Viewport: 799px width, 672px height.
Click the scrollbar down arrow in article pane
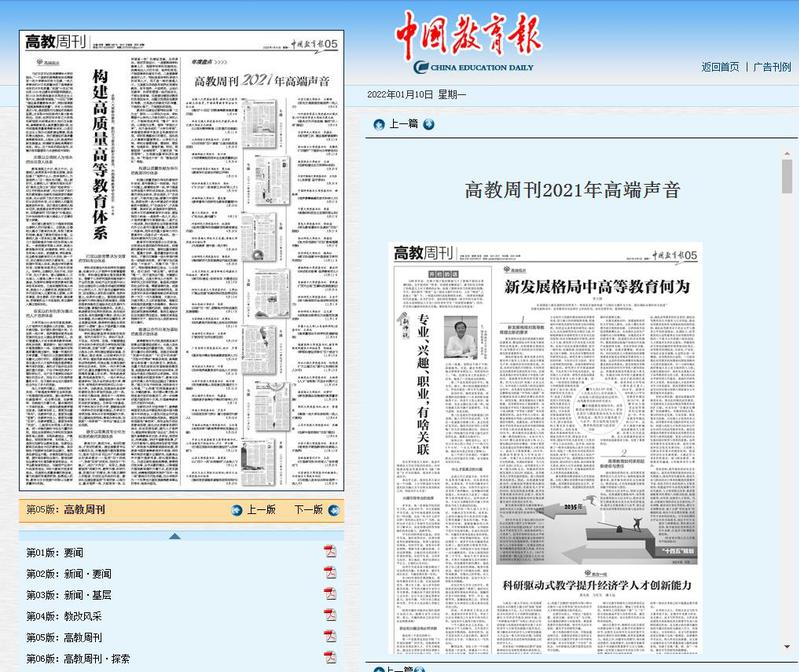(787, 647)
